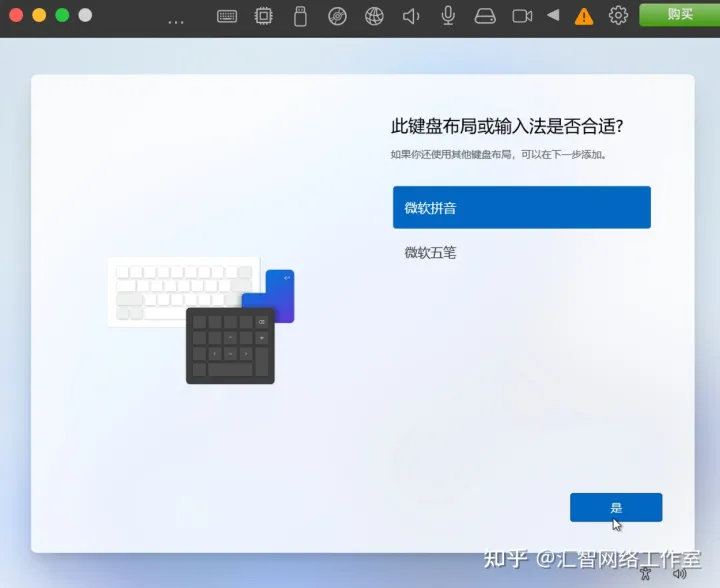Click the microphone icon in toolbar
Image resolution: width=720 pixels, height=588 pixels.
click(x=448, y=16)
